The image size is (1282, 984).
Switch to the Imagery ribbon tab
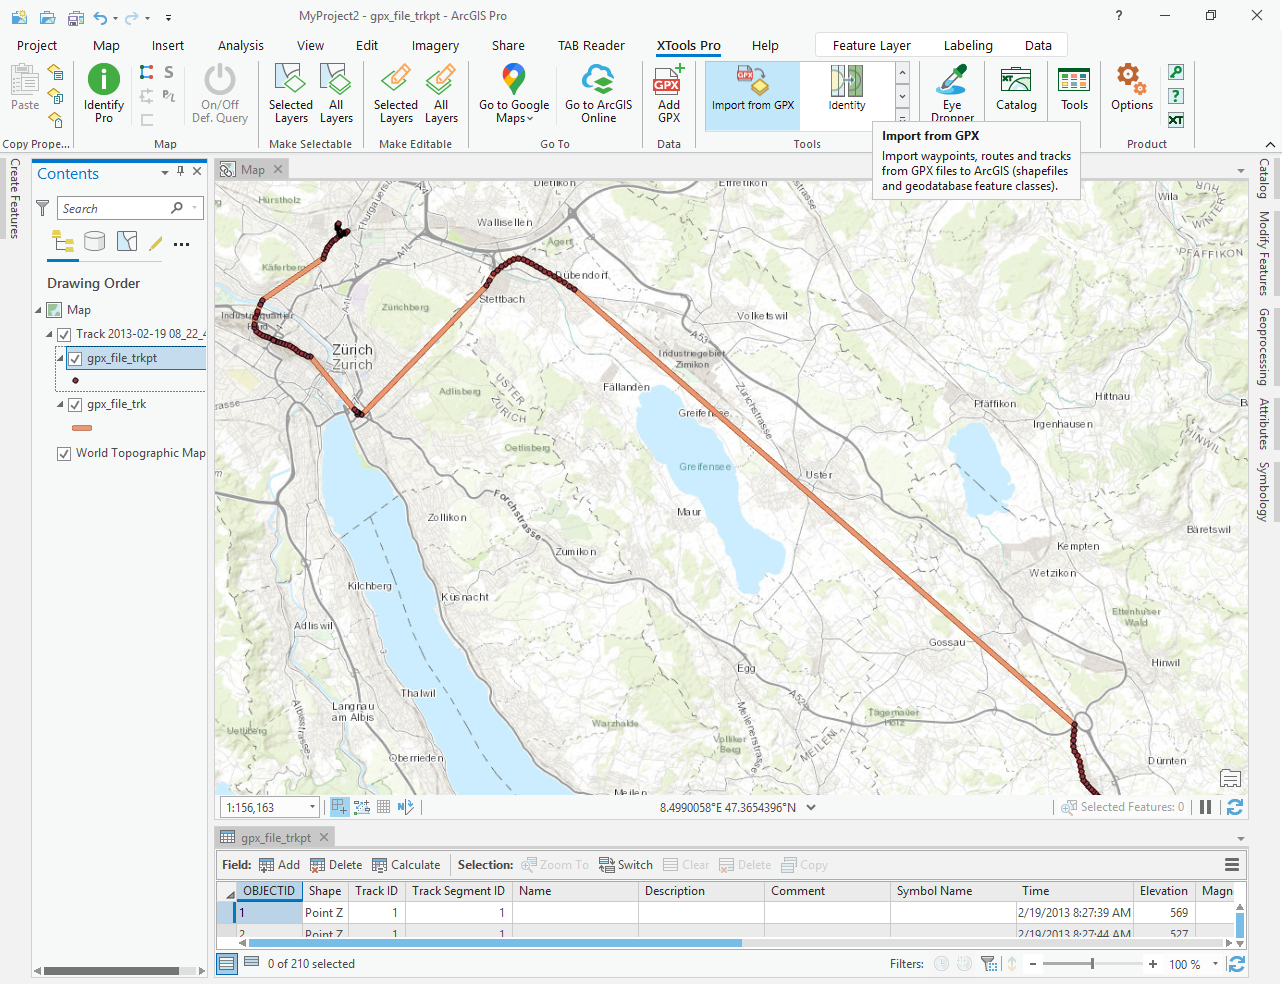click(435, 46)
